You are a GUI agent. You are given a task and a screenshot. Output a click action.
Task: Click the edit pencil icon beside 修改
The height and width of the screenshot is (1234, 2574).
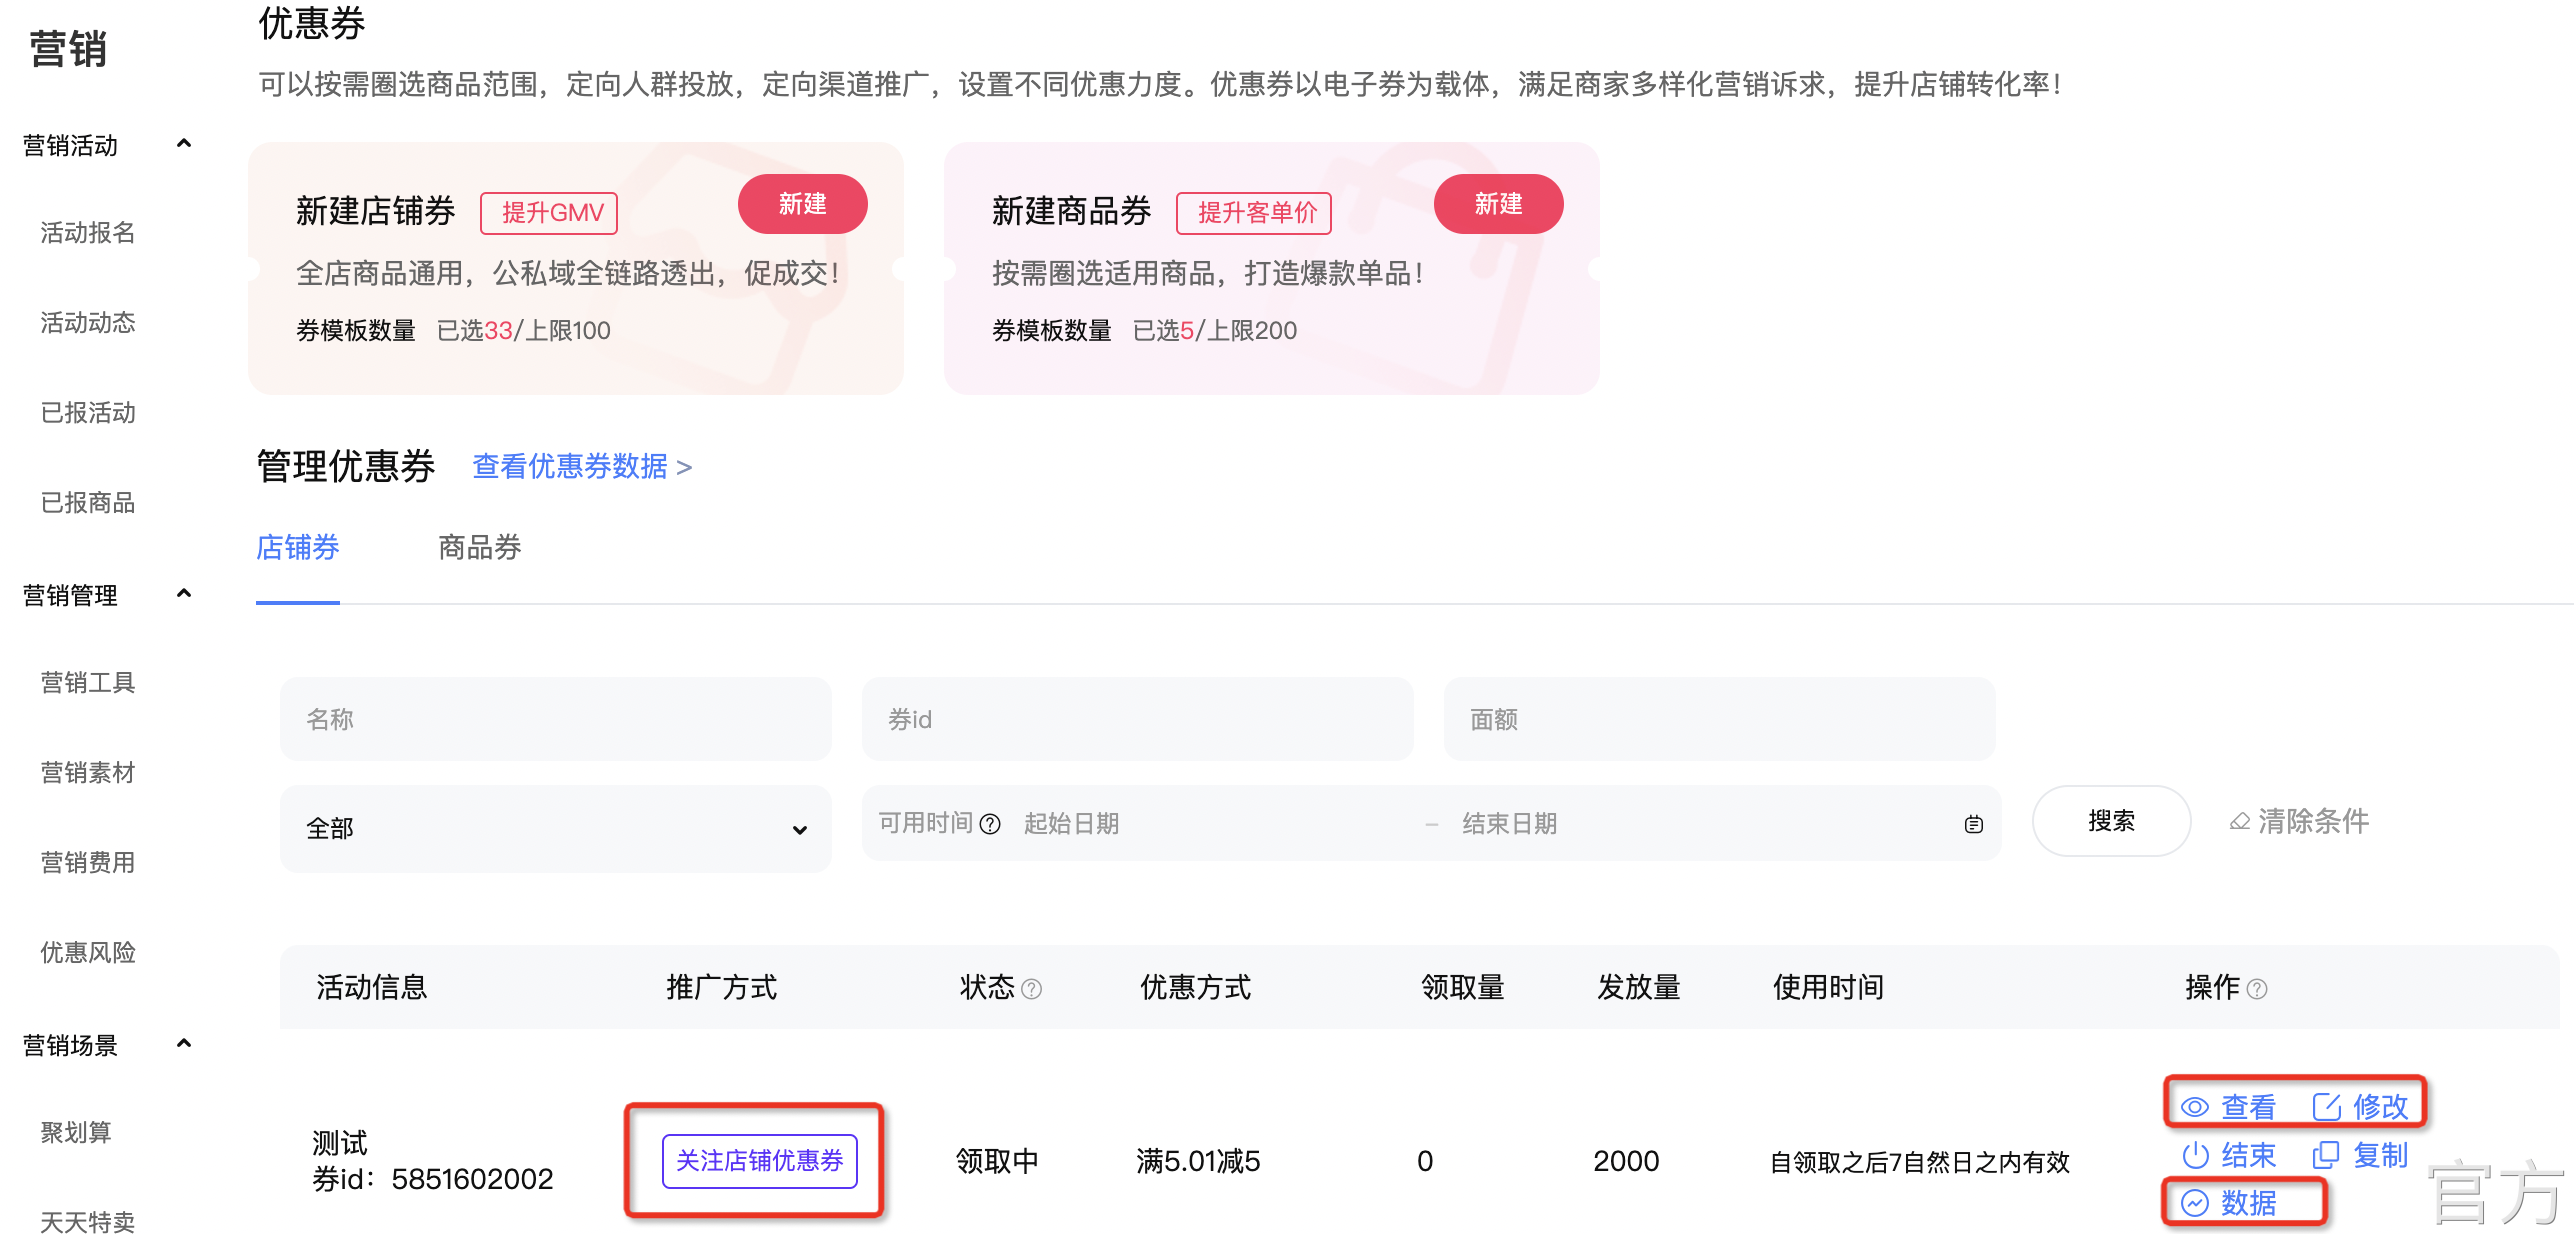2326,1107
